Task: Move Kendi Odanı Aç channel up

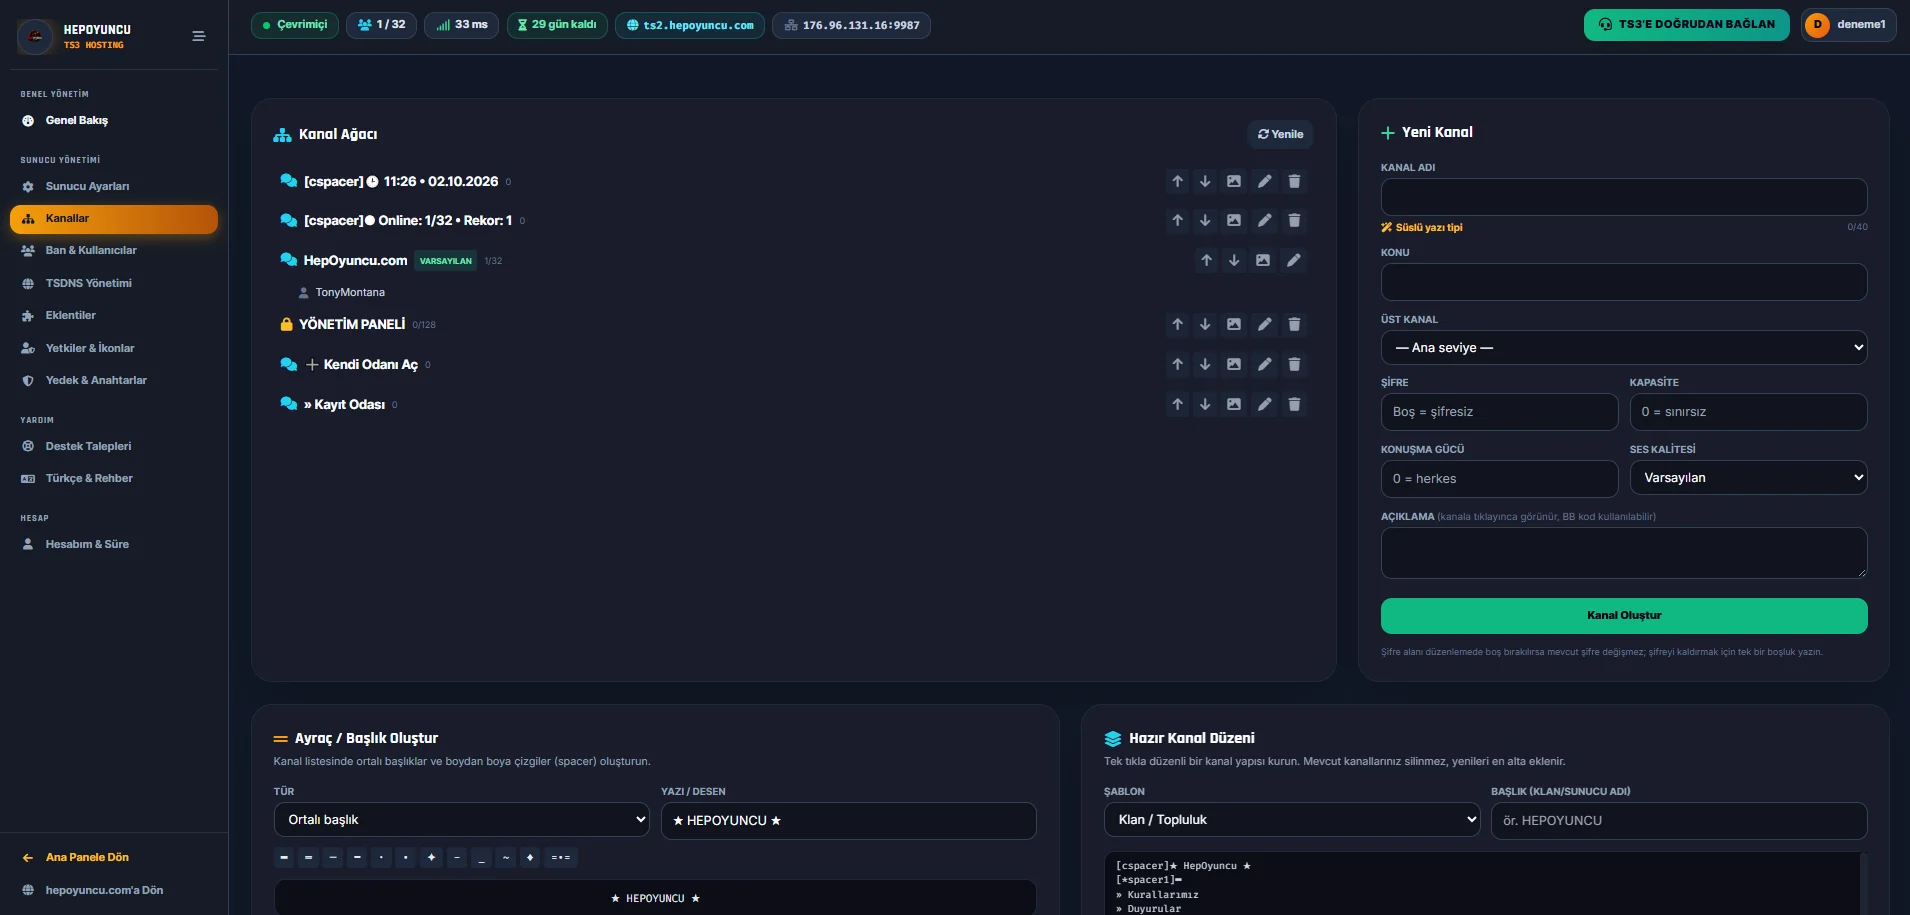Action: [1177, 364]
